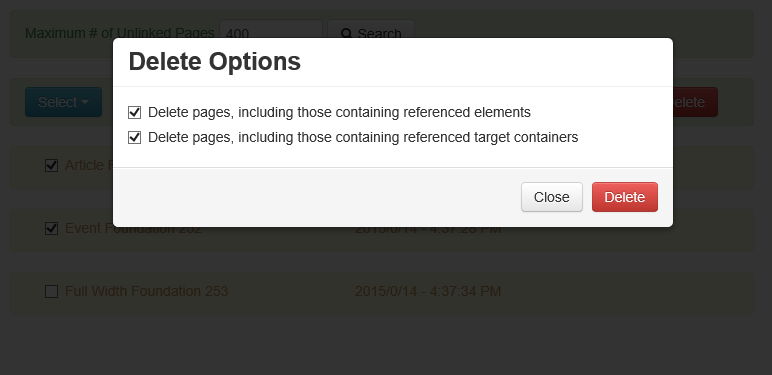The width and height of the screenshot is (772, 375).
Task: Close the Delete Options dialog
Action: 552,197
